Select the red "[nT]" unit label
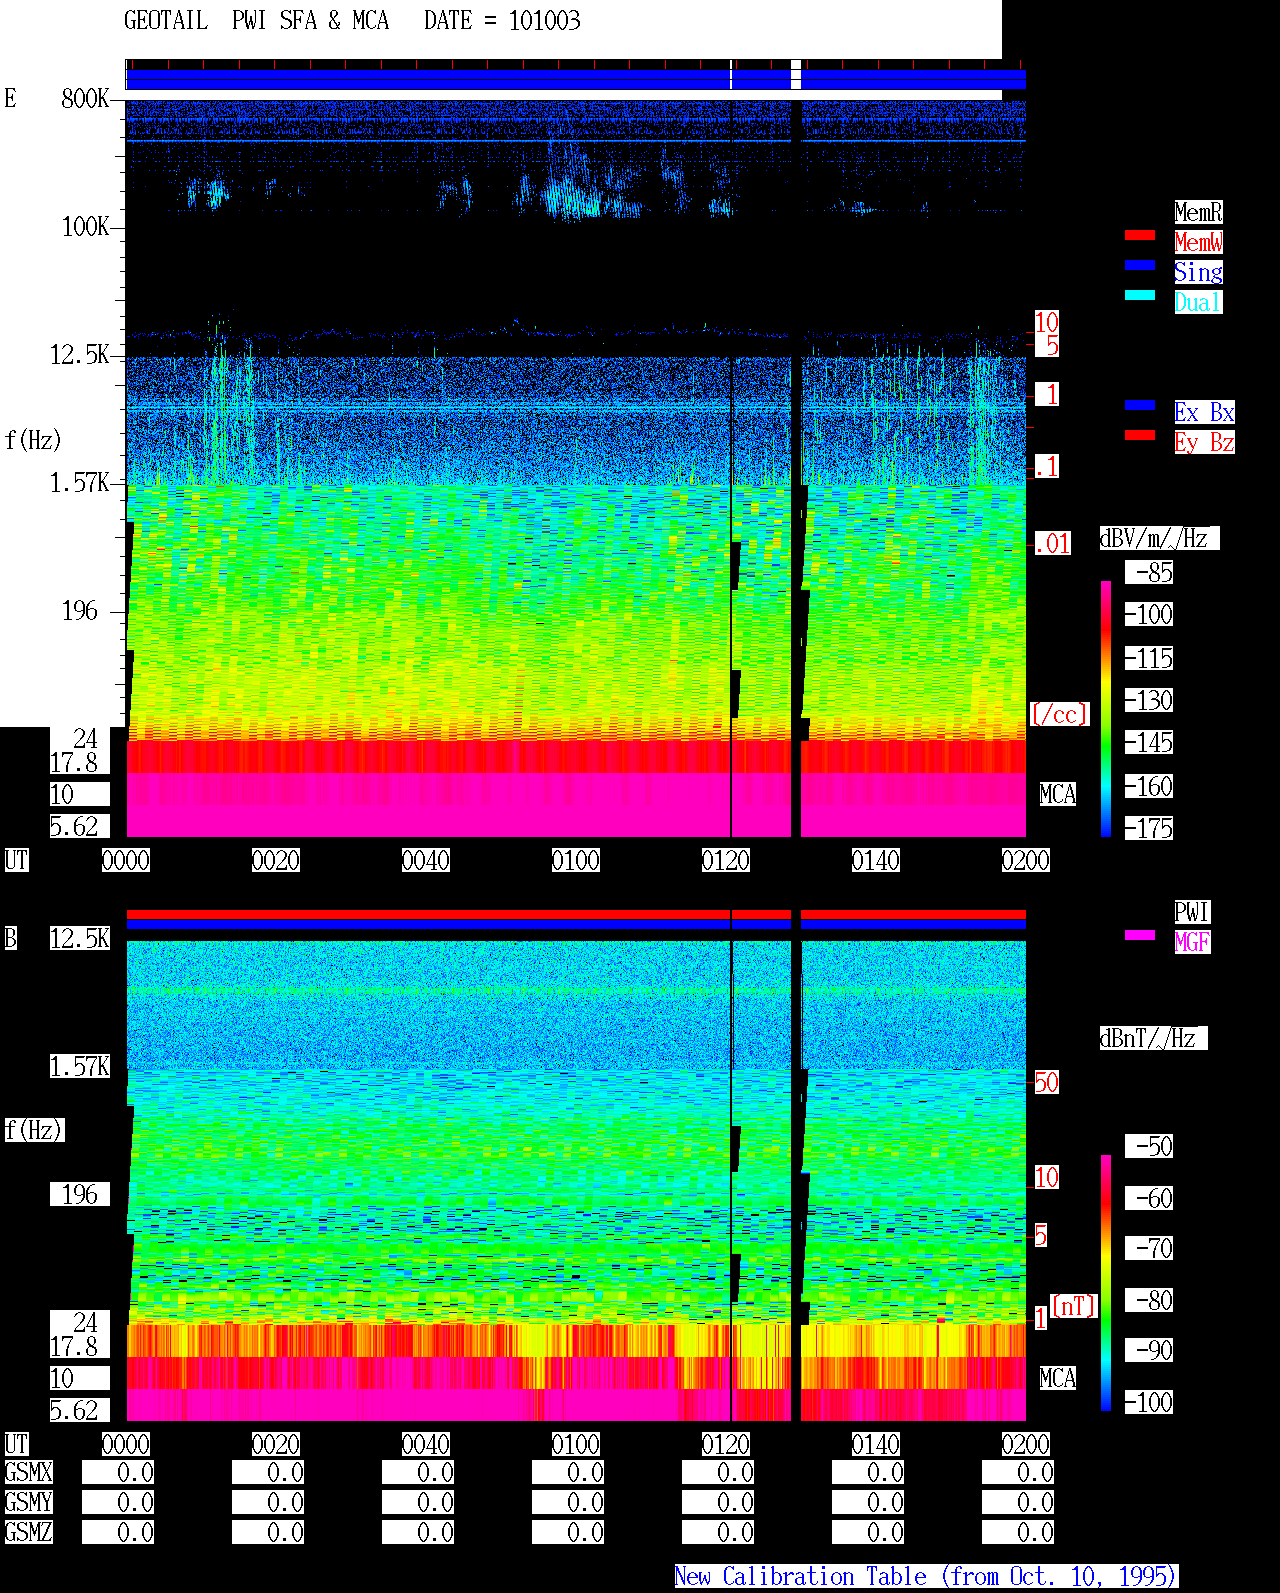The image size is (1280, 1593). coord(1074,1306)
